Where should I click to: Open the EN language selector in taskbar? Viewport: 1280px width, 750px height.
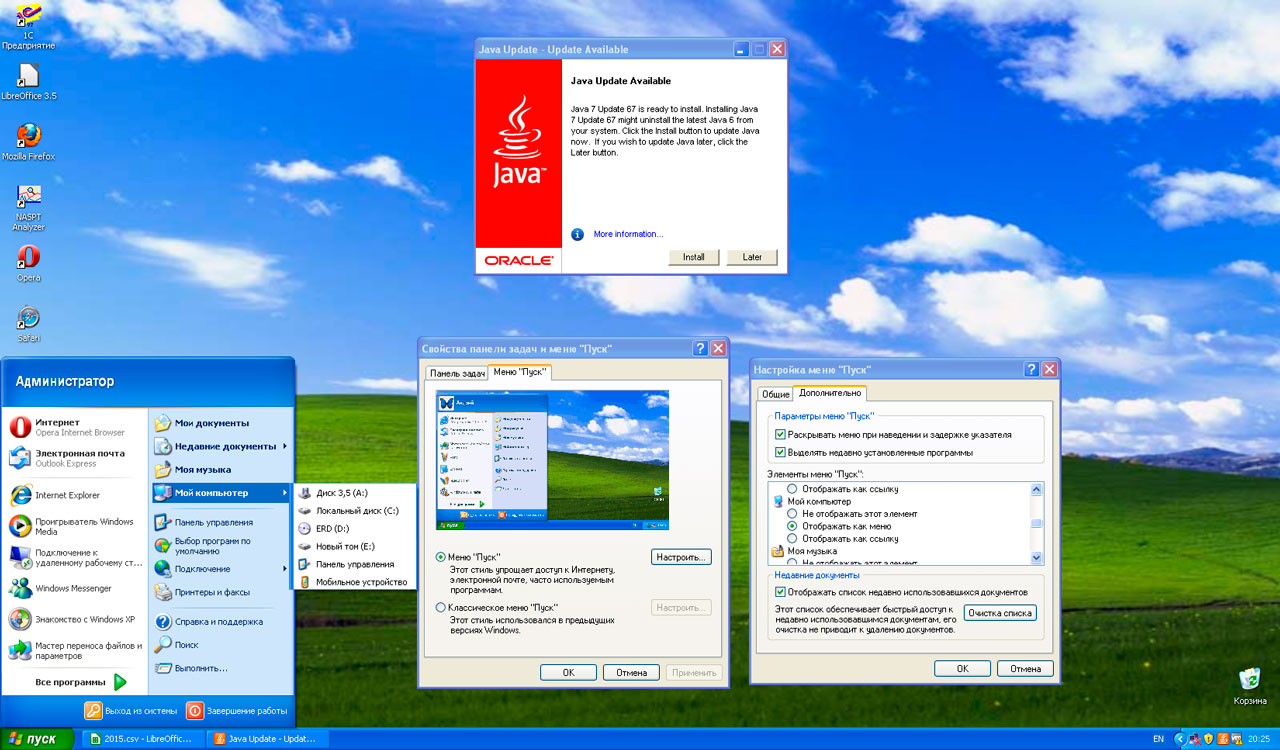[x=1158, y=739]
